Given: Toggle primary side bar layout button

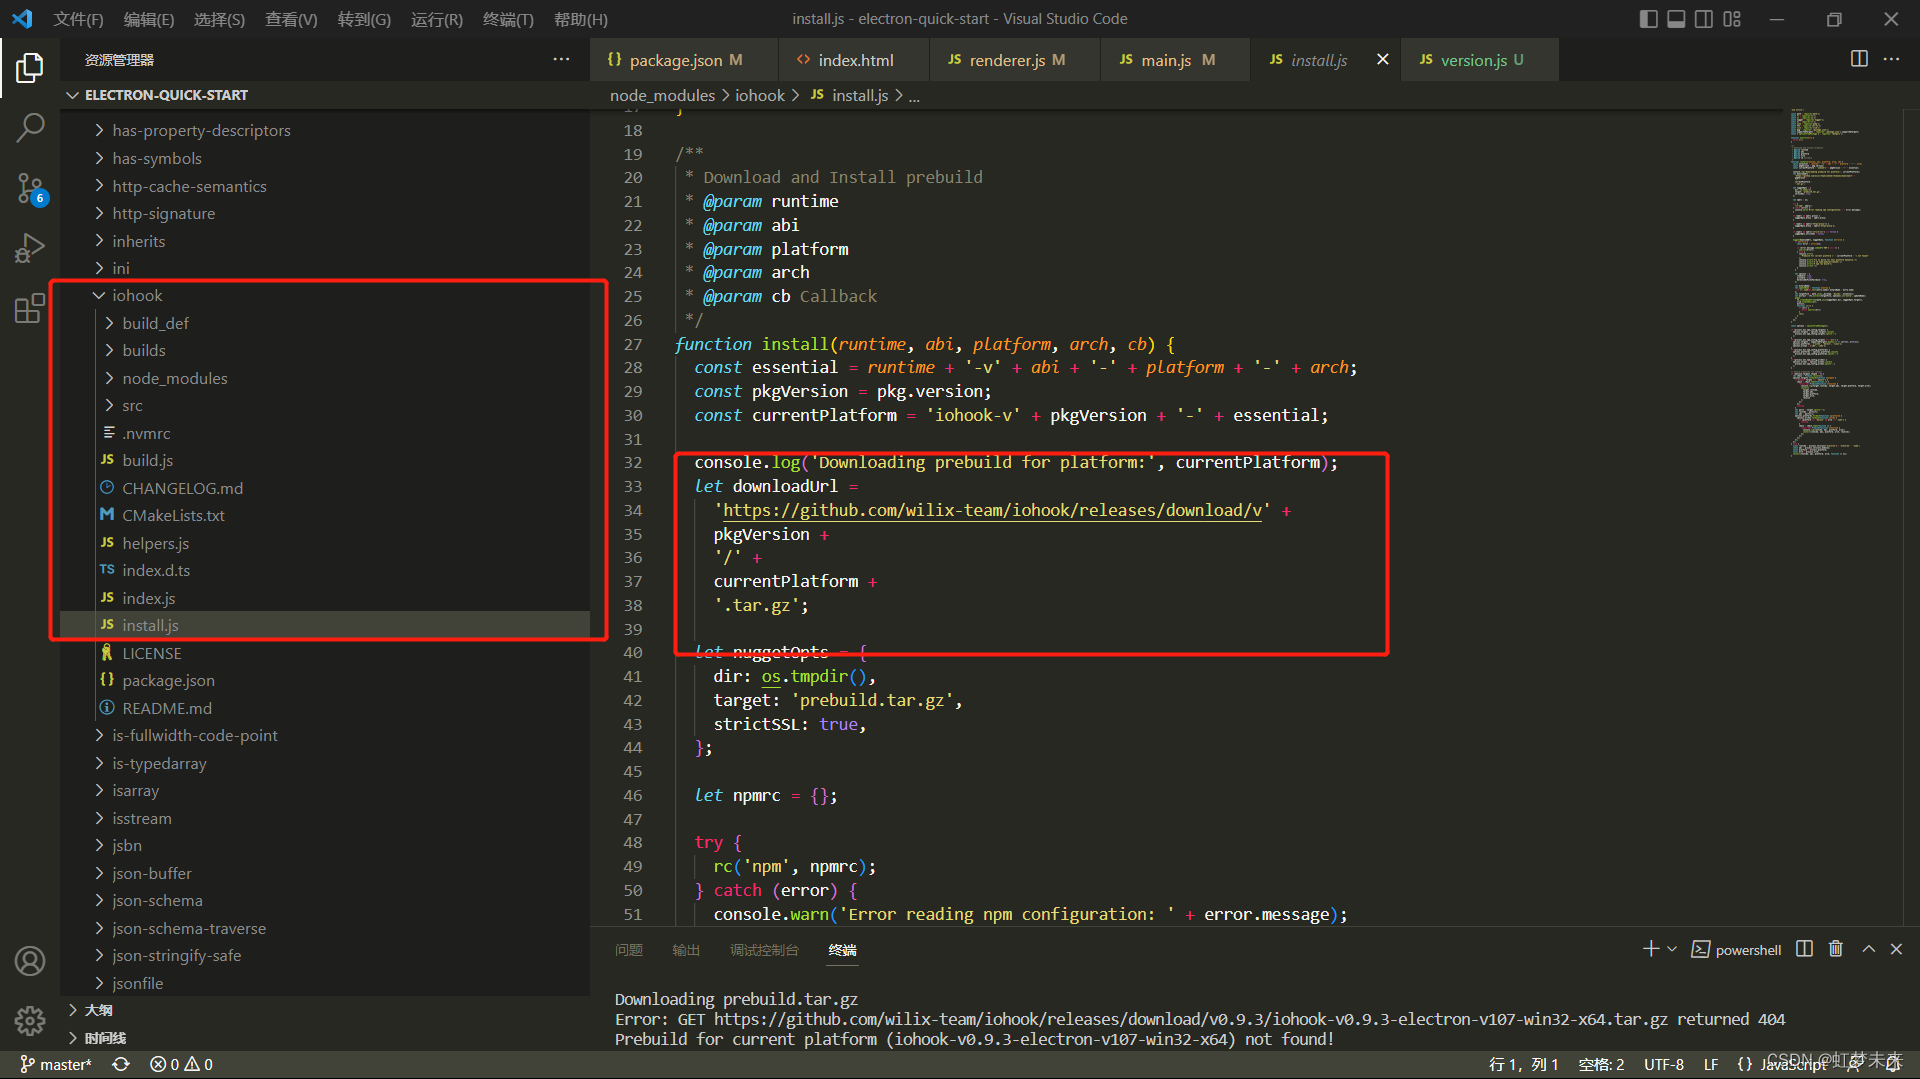Looking at the screenshot, I should coord(1649,19).
